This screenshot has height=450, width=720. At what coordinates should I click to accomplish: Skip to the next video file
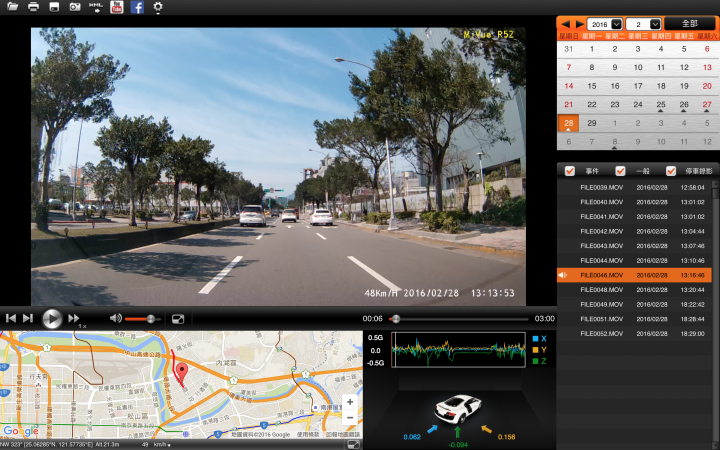[28, 318]
